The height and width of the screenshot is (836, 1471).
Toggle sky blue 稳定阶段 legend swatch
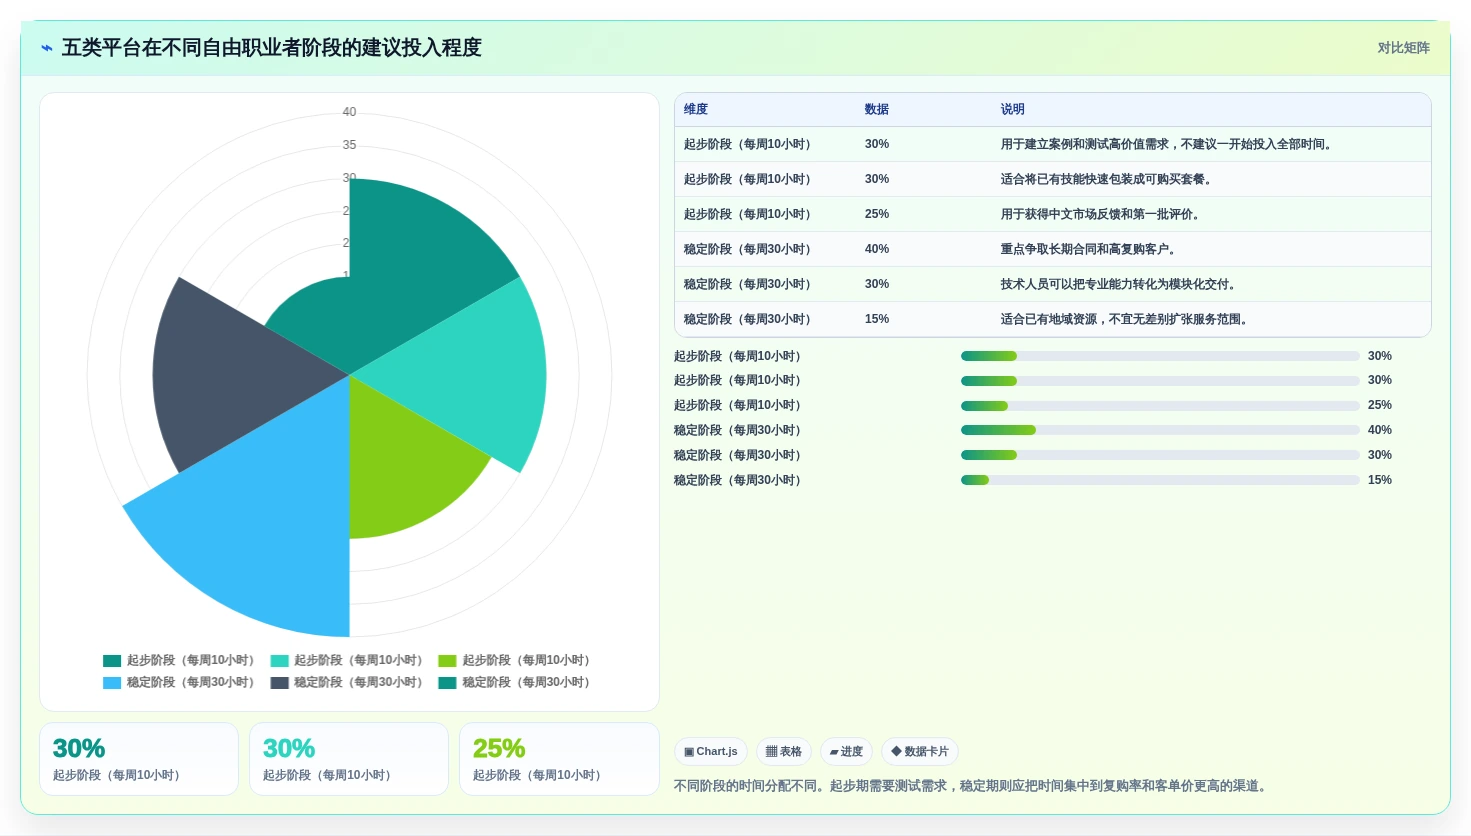pyautogui.click(x=112, y=683)
